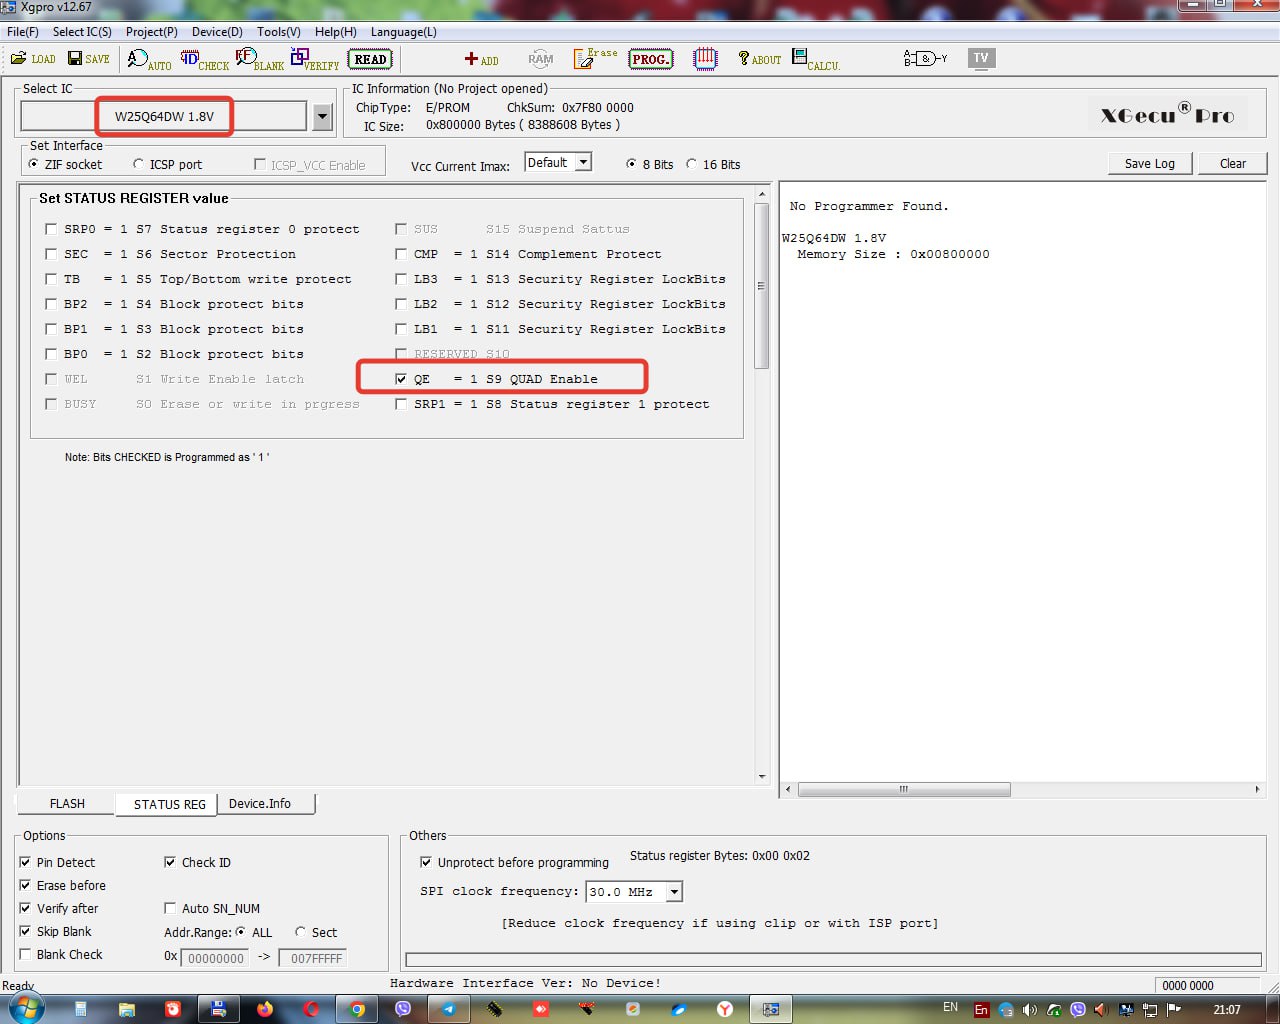Check the SEC Sector Protection bit
Screen dimensions: 1280x1024
coord(51,254)
